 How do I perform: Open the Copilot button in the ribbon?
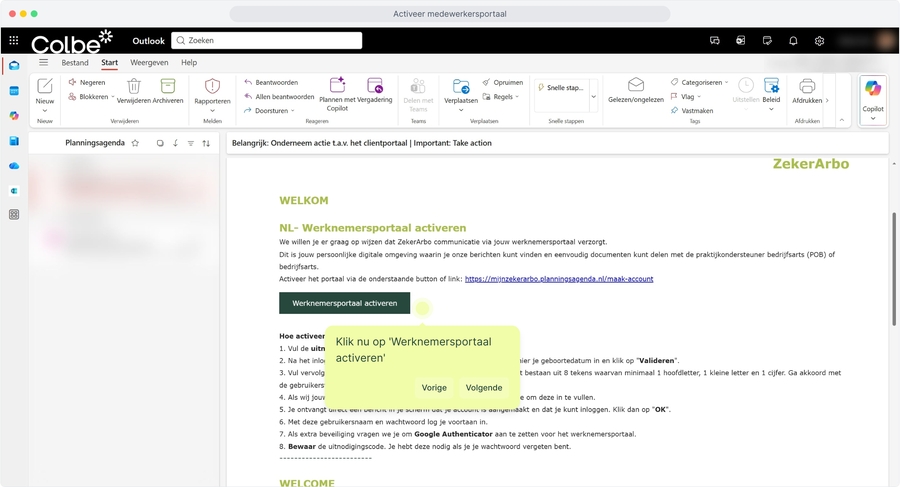pyautogui.click(x=873, y=93)
